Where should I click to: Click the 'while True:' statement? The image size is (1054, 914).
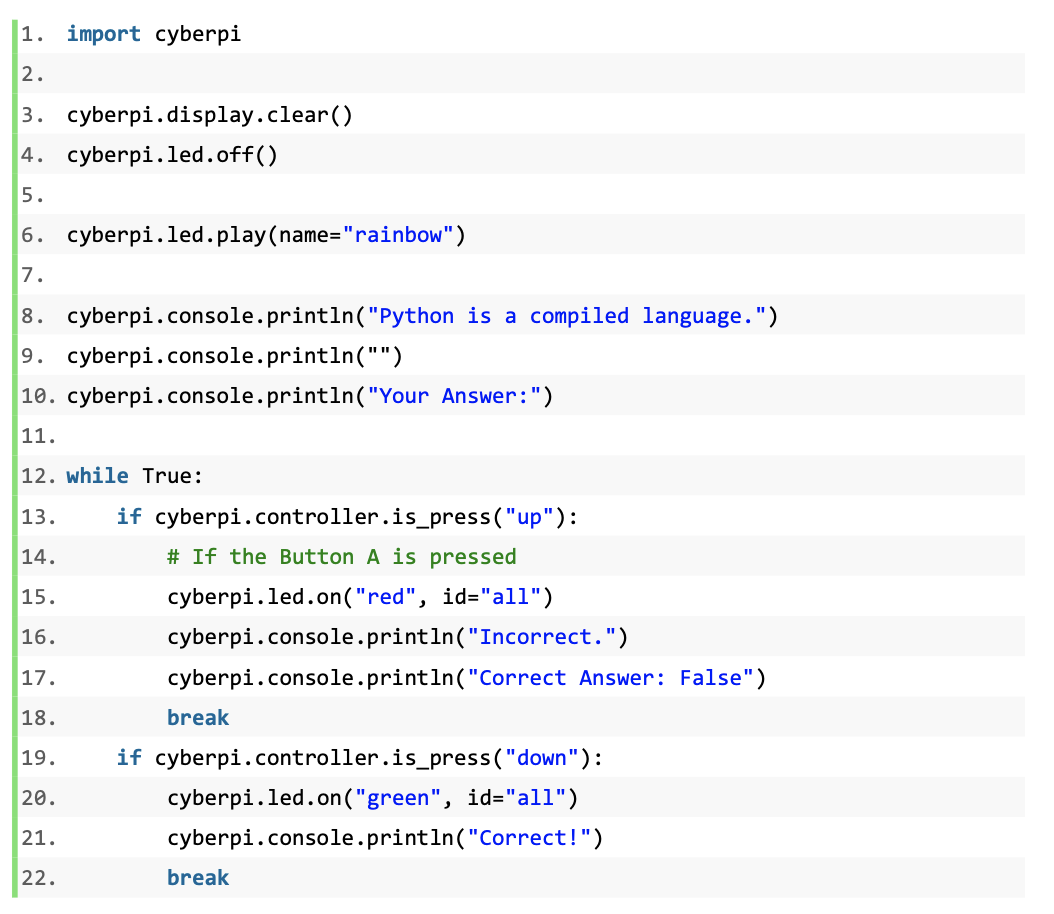[134, 476]
